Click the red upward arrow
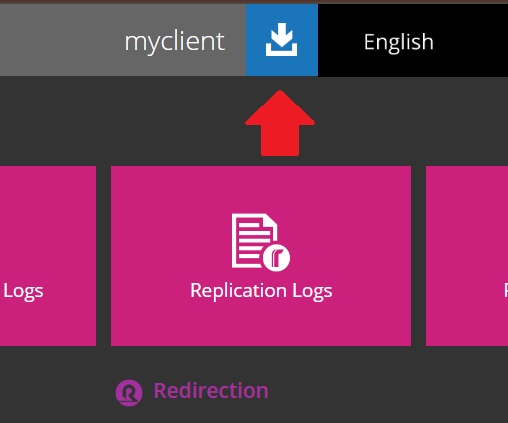 tap(280, 123)
